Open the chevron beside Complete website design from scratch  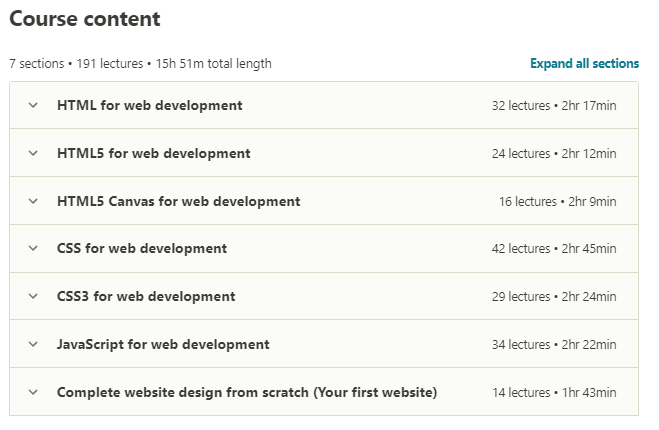33,393
